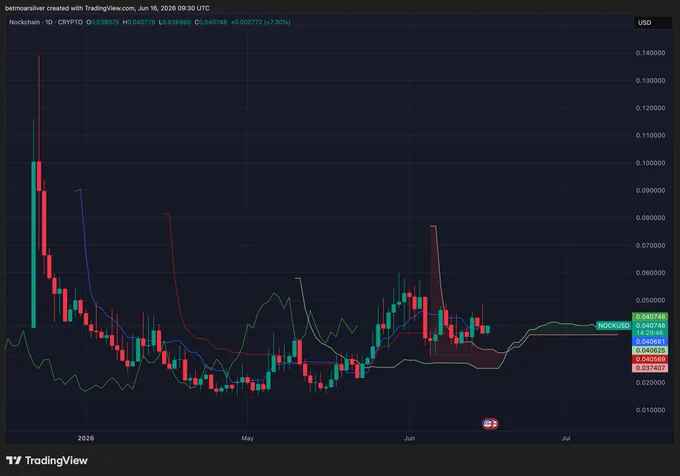Click the 2026 time axis label
This screenshot has width=680, height=476.
85,438
